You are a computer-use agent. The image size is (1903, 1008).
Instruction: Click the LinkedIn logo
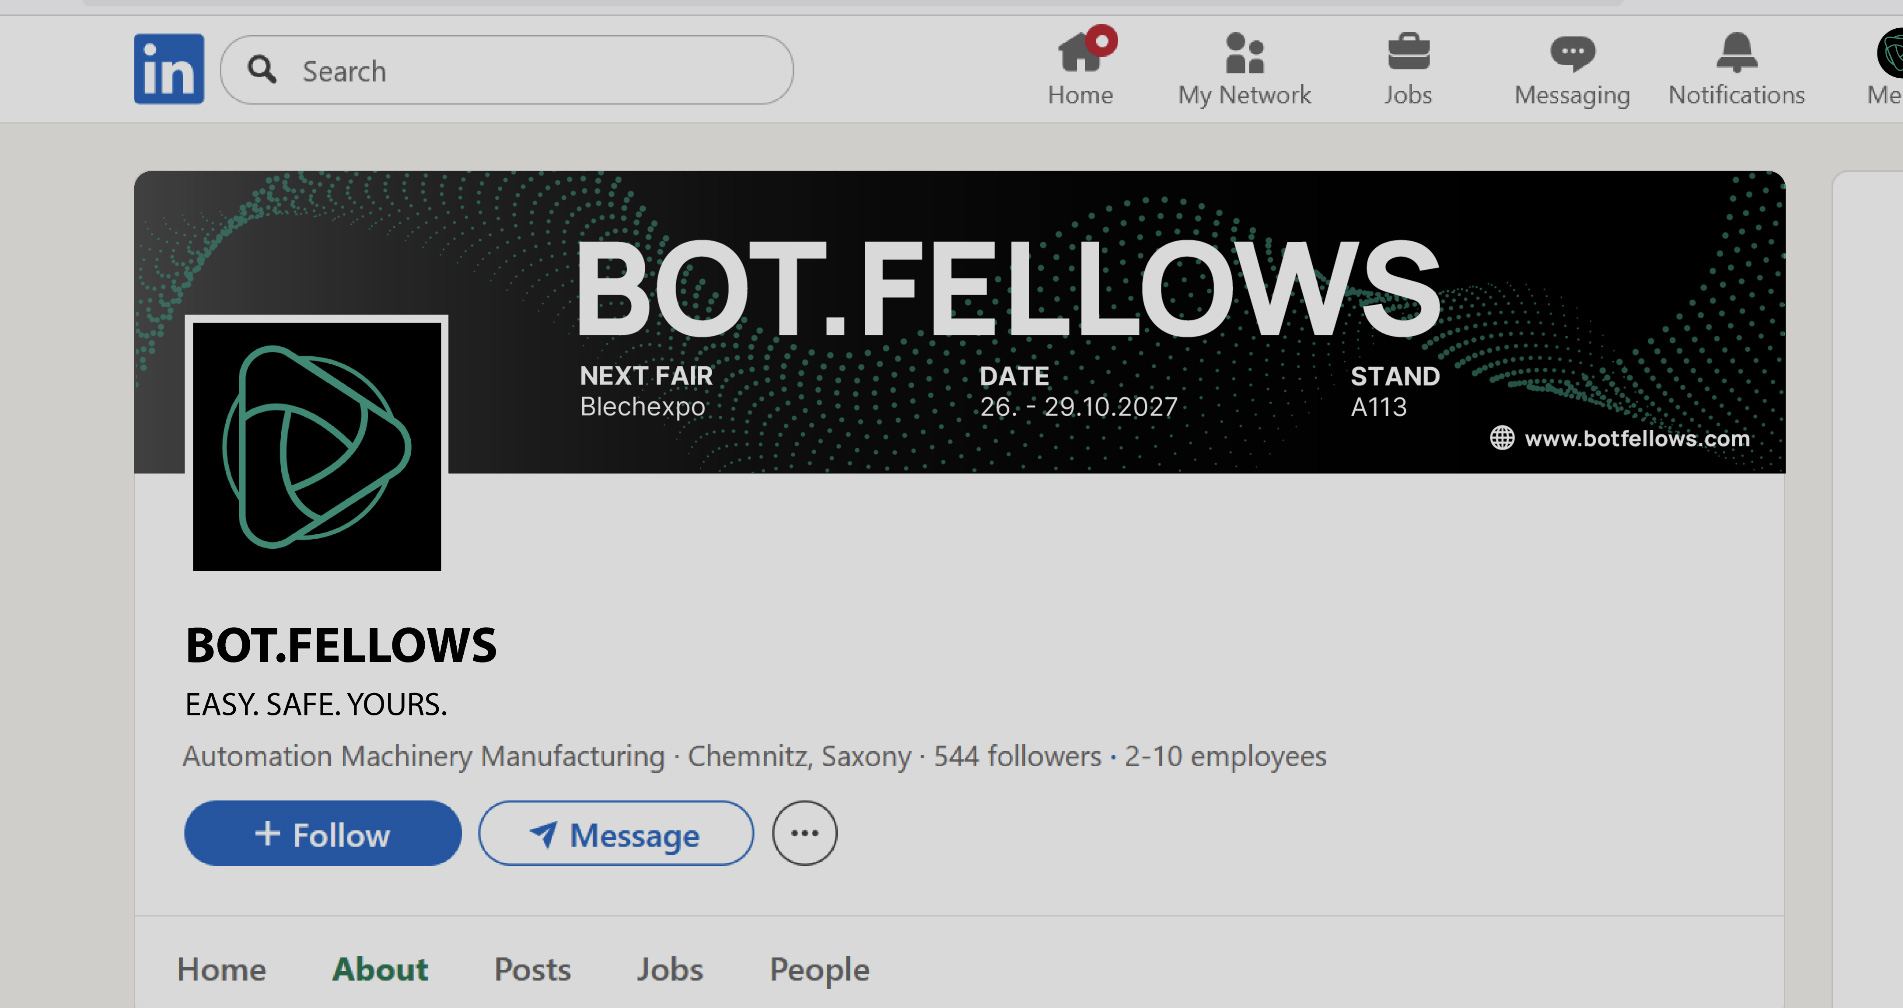click(168, 68)
